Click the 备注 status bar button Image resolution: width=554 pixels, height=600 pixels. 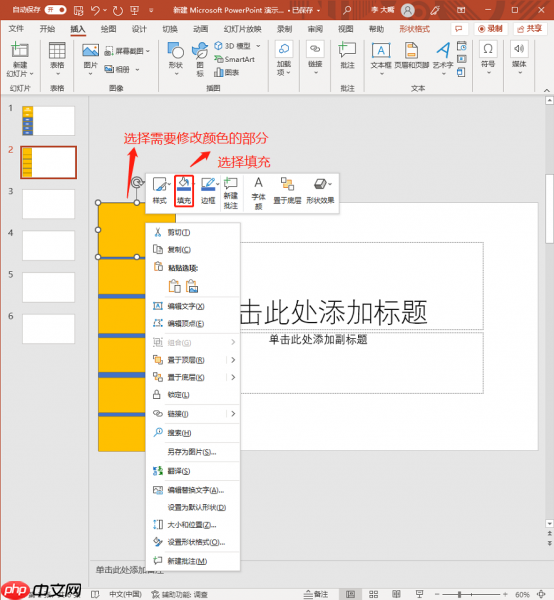pyautogui.click(x=316, y=594)
